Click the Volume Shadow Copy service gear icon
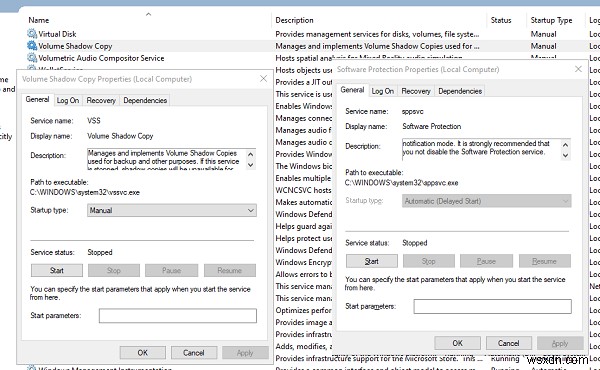600x370 pixels. coord(32,46)
